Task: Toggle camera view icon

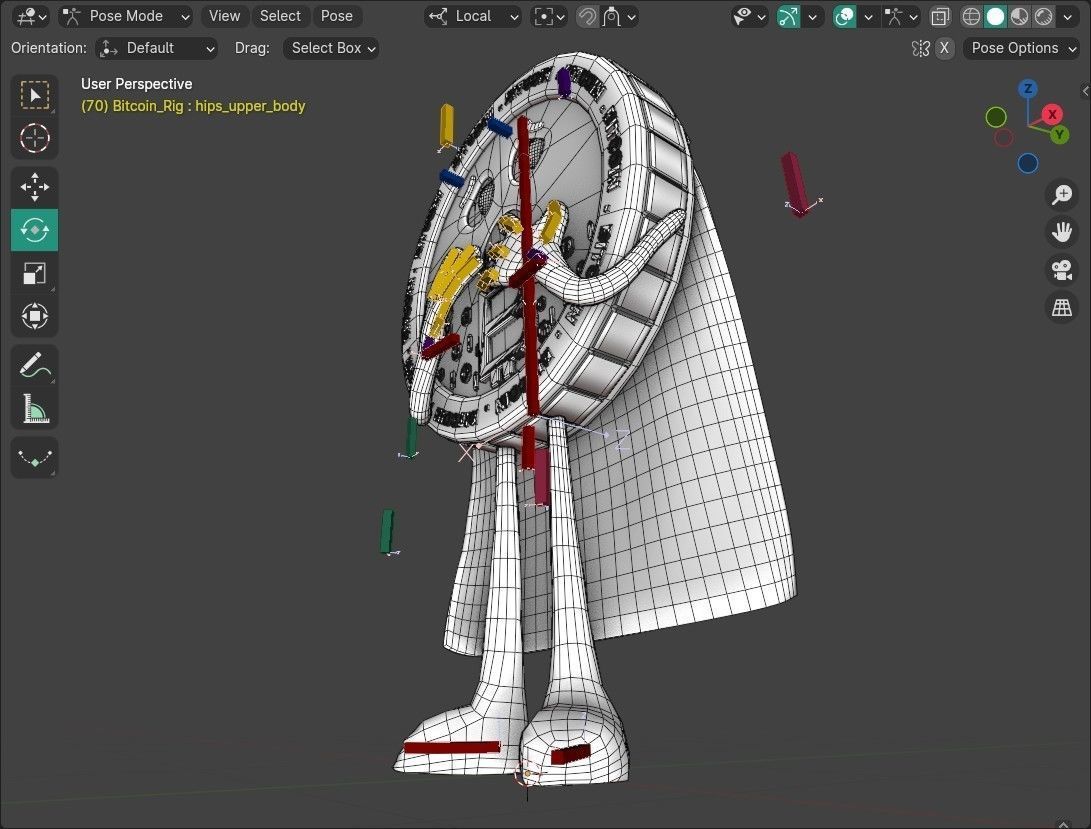Action: [x=1062, y=269]
